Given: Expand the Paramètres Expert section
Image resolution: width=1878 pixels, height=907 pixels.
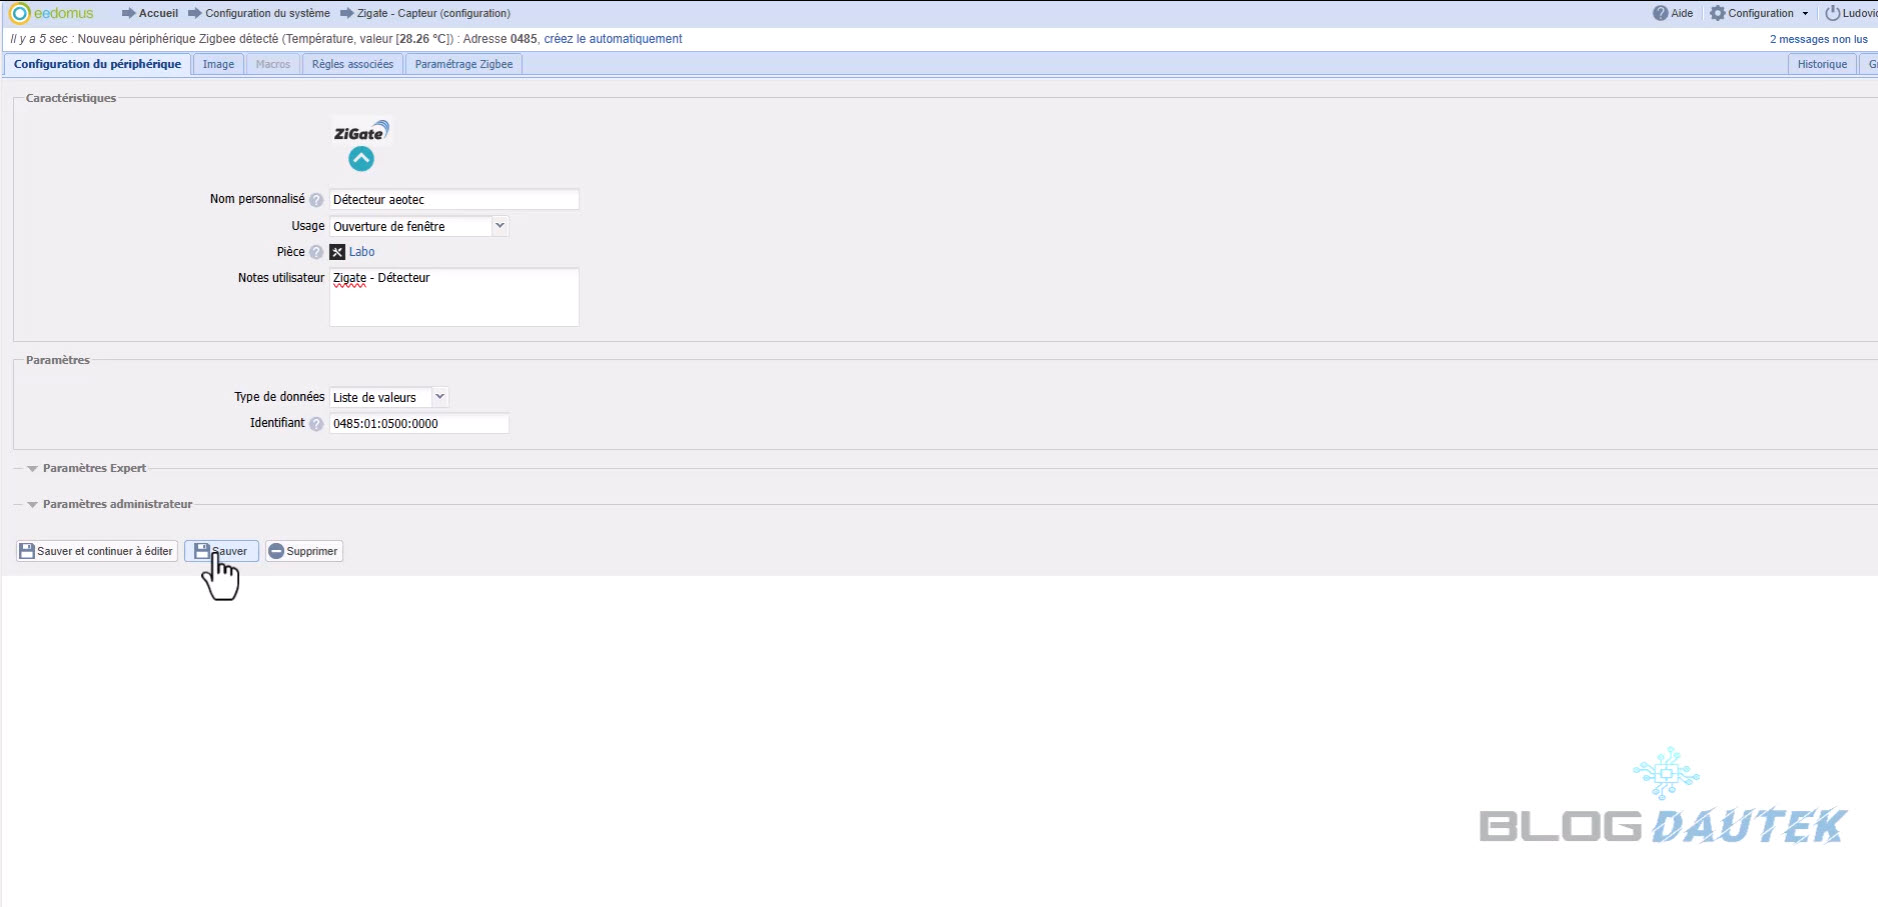Looking at the screenshot, I should click(94, 468).
